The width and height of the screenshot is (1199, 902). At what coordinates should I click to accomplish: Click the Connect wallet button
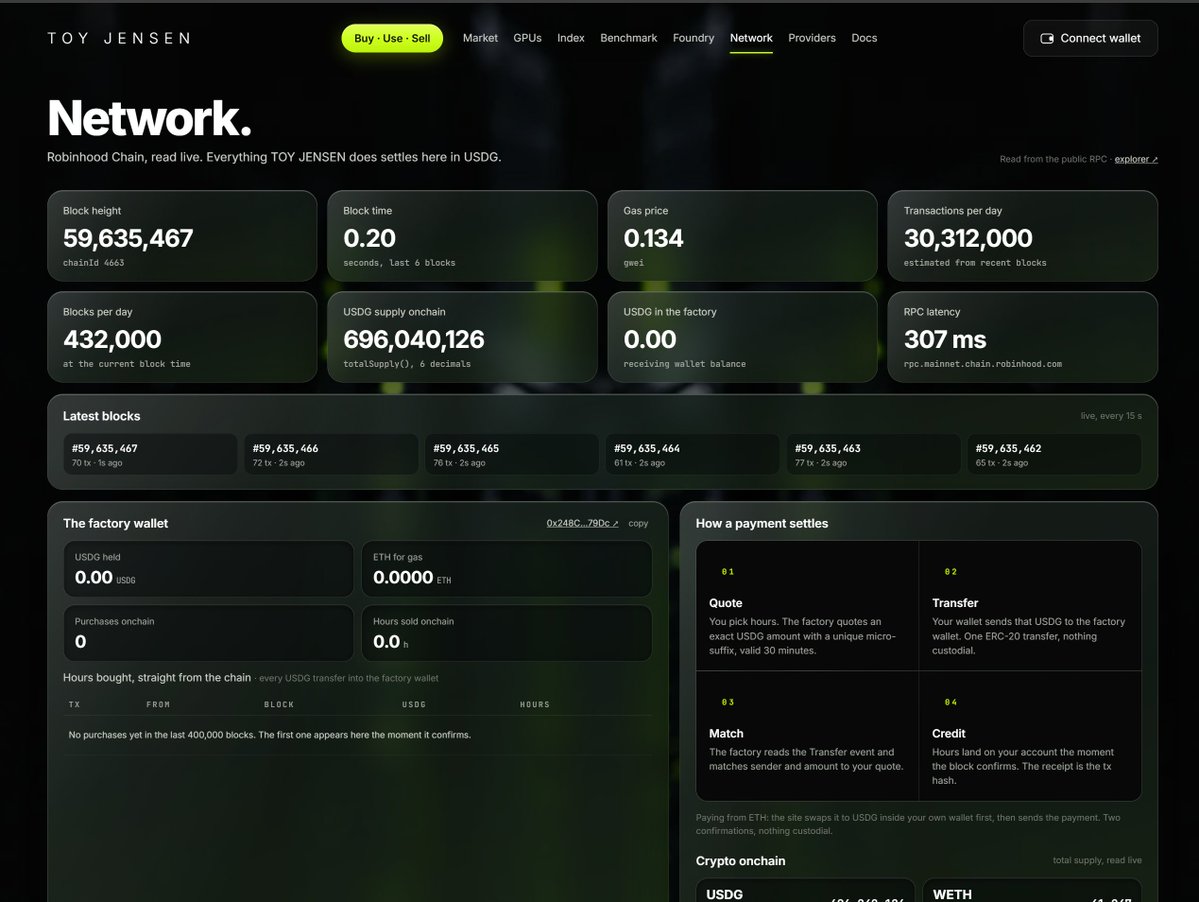coord(1090,38)
